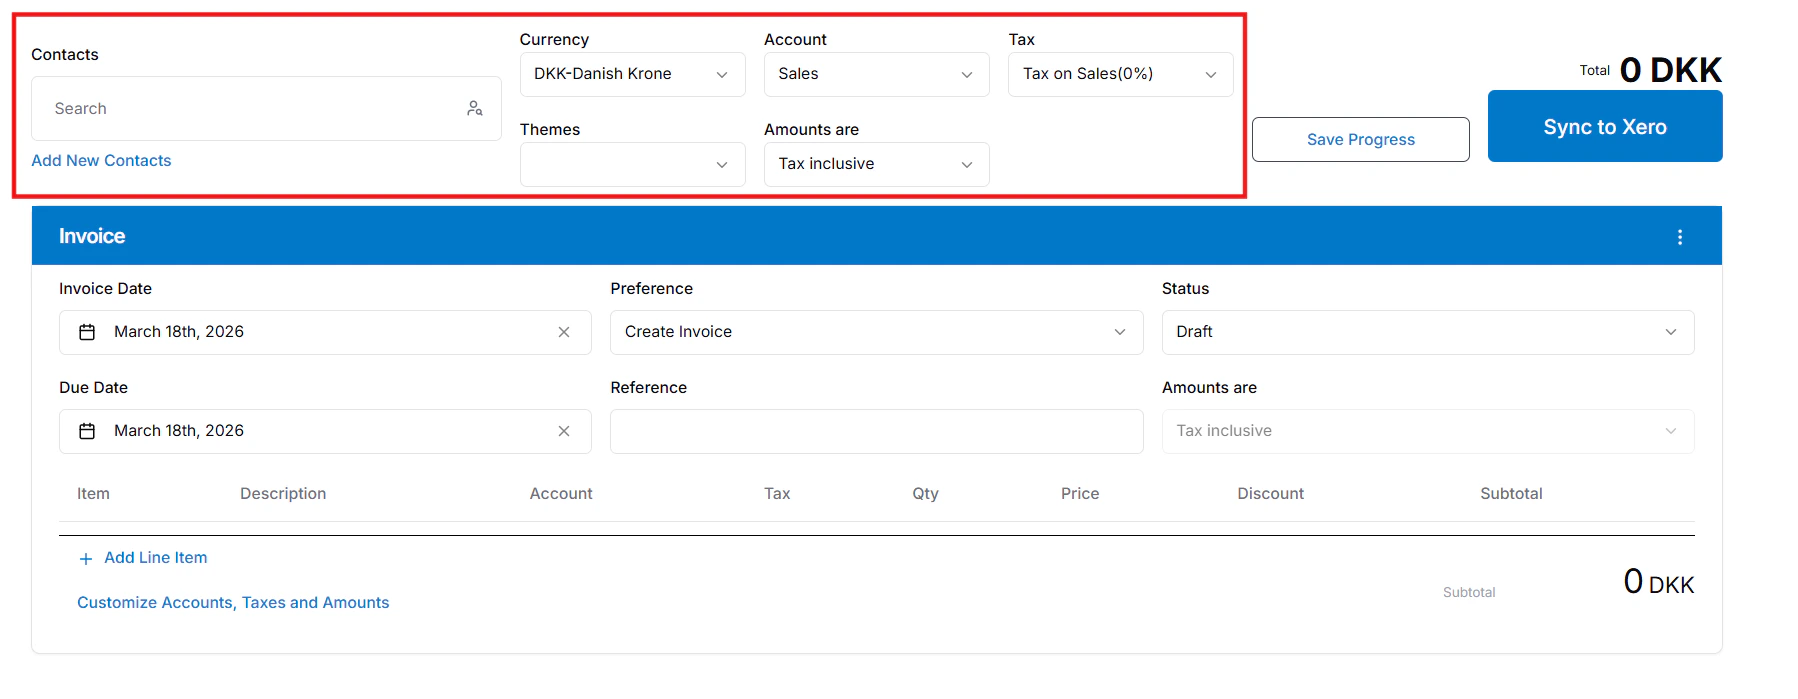Open the Account dropdown showing Sales
The height and width of the screenshot is (699, 1798).
coord(876,74)
